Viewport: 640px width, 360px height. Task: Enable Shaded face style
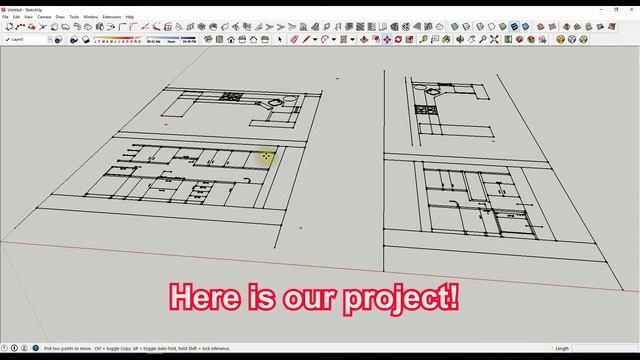(503, 27)
